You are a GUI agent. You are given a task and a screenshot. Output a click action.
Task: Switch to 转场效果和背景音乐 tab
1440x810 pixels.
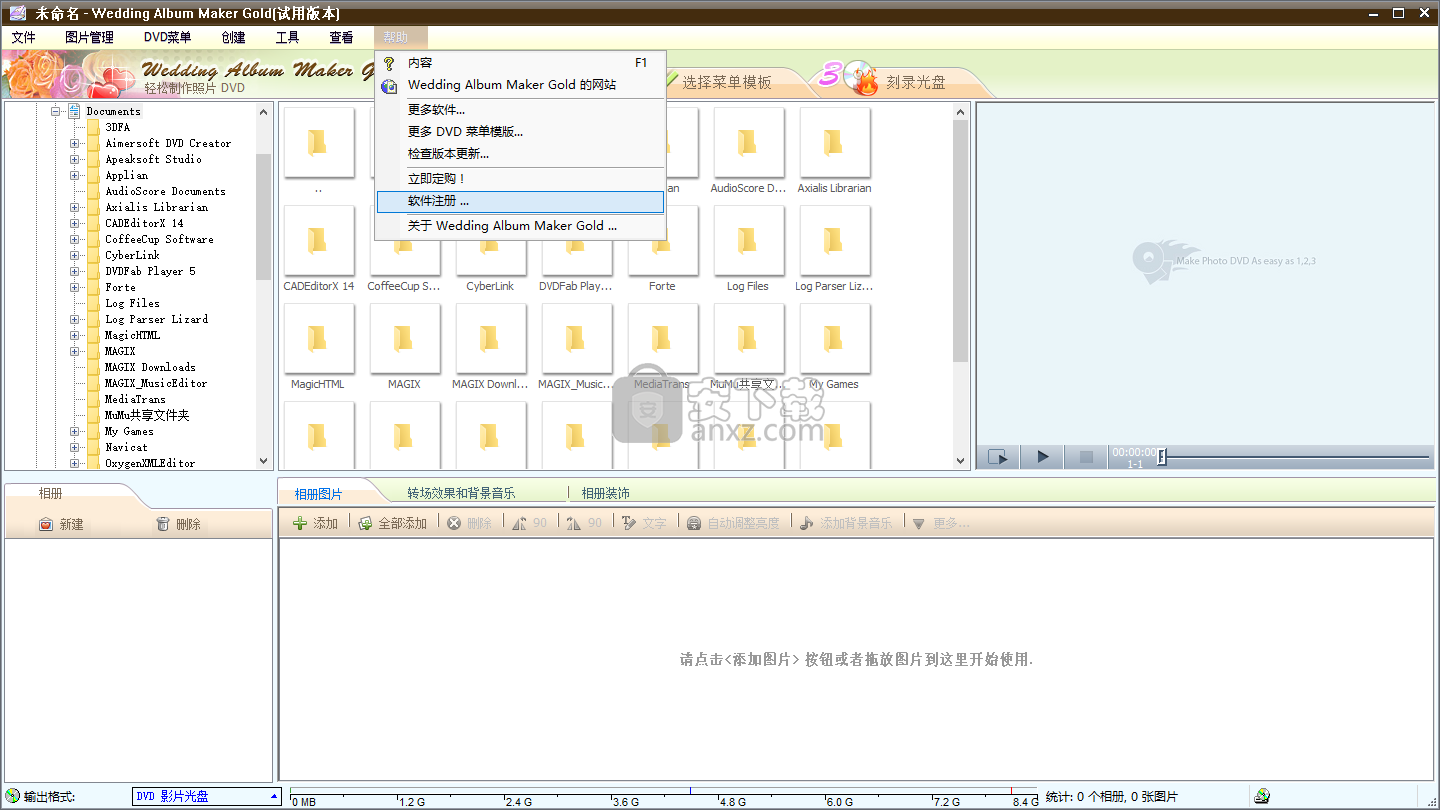461,493
